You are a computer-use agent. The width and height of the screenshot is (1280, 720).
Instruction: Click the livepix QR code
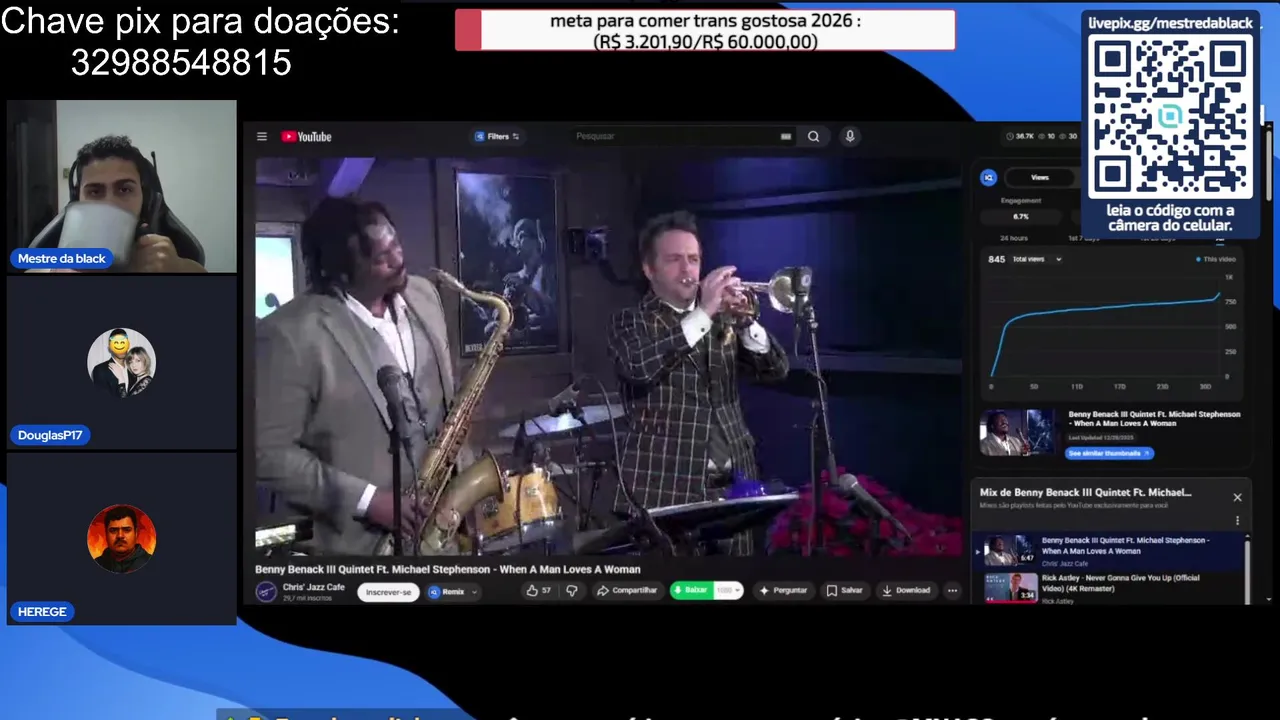coord(1170,119)
